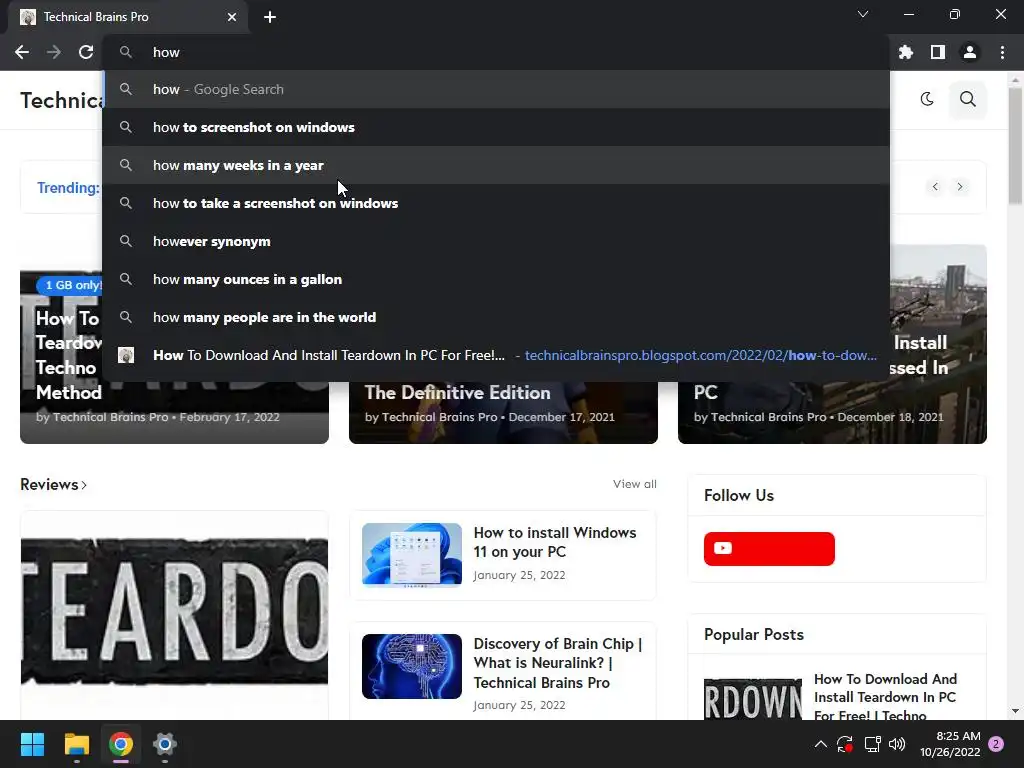Select 'how many ounces in a gallon' suggestion

pyautogui.click(x=496, y=279)
